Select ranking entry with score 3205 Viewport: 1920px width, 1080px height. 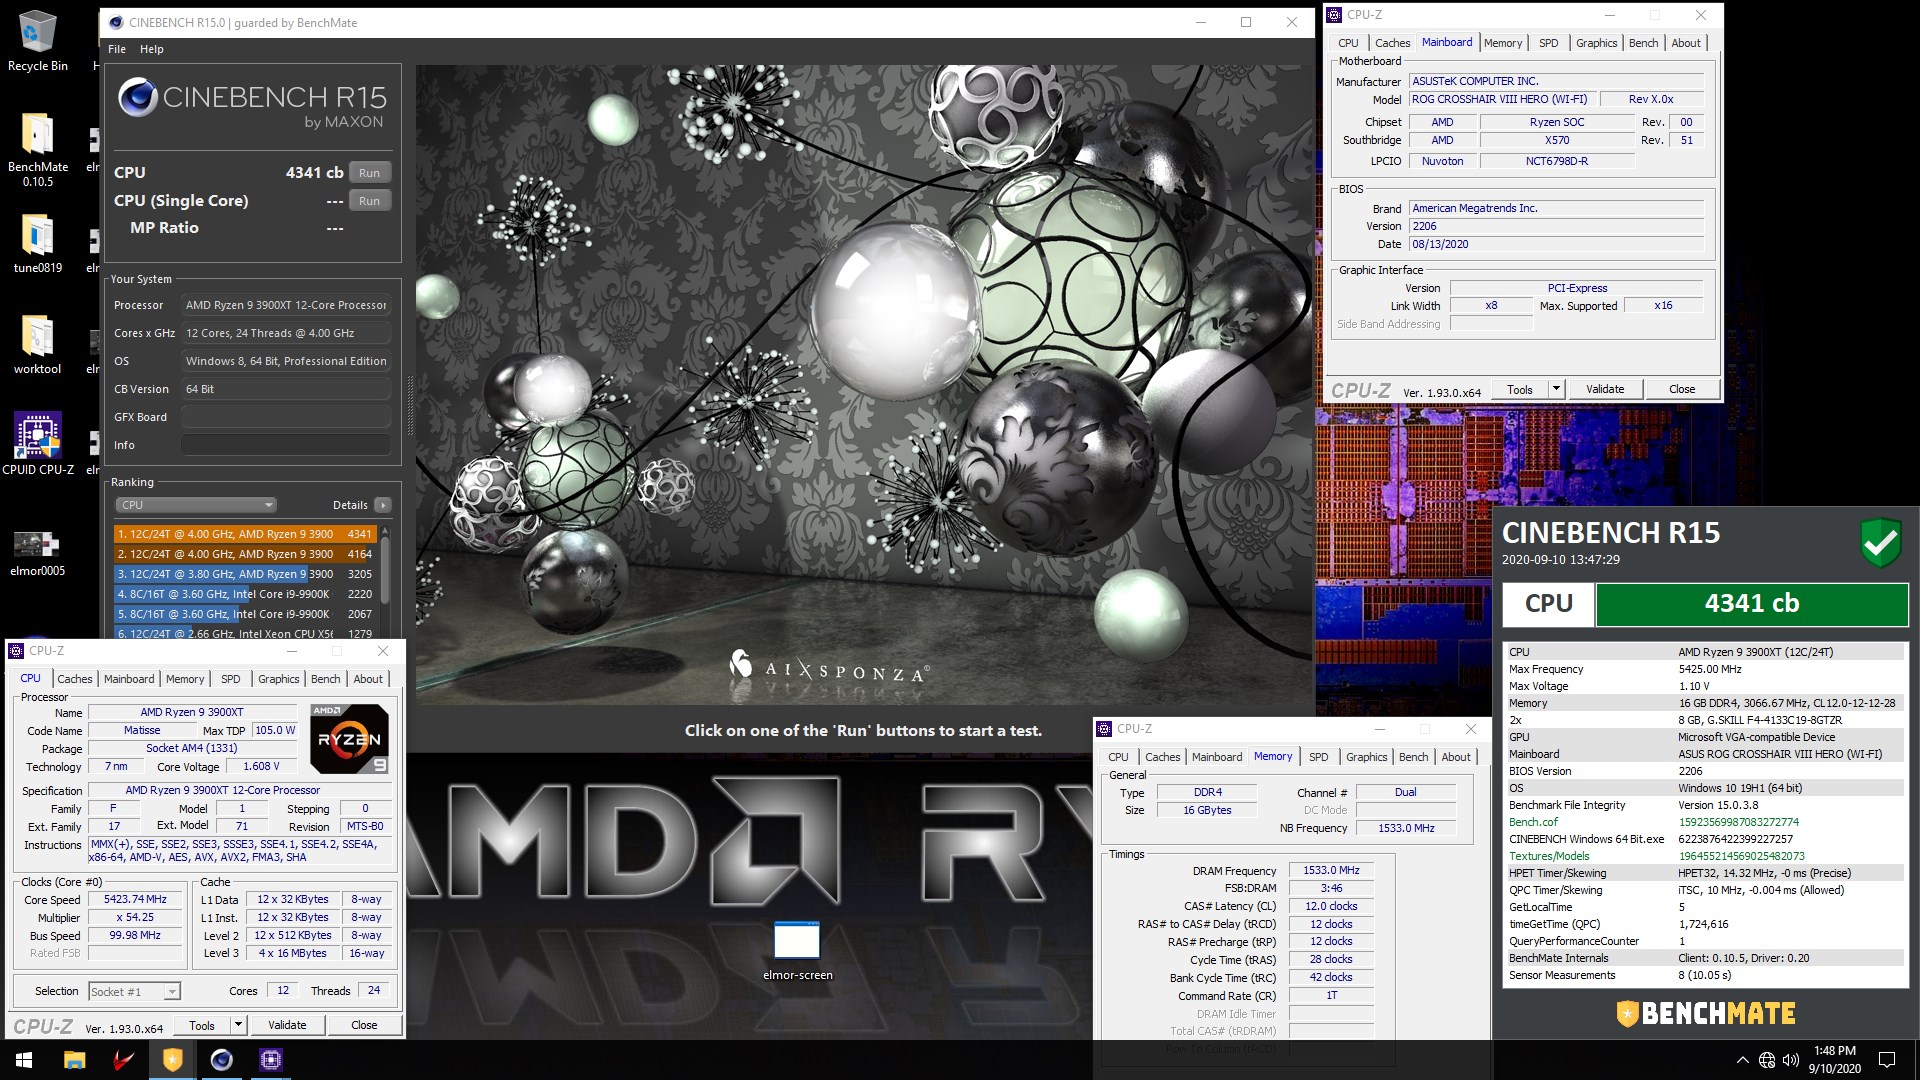point(245,574)
